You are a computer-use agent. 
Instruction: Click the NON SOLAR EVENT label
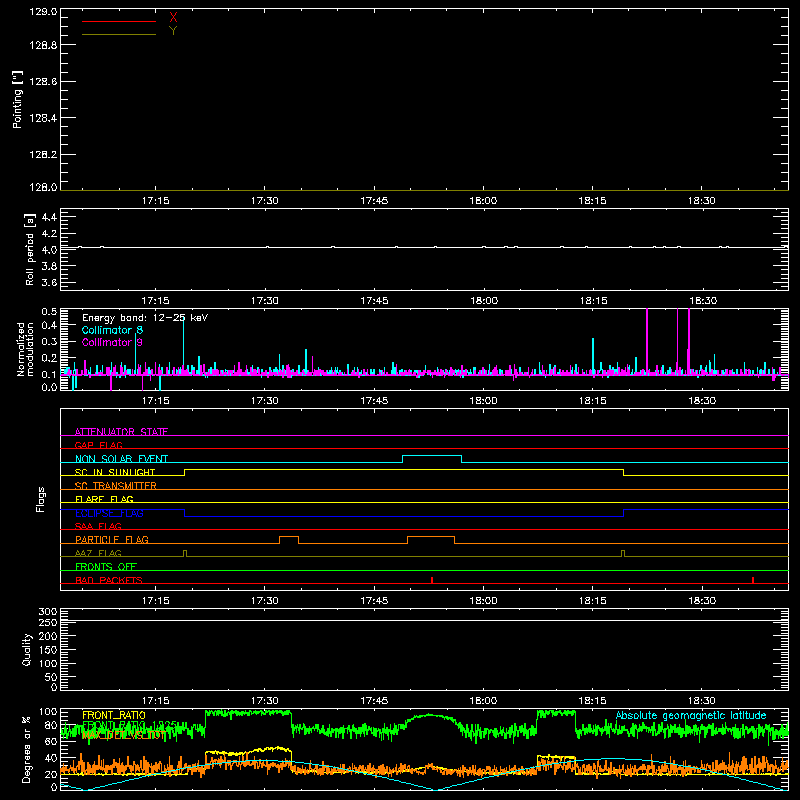121,459
